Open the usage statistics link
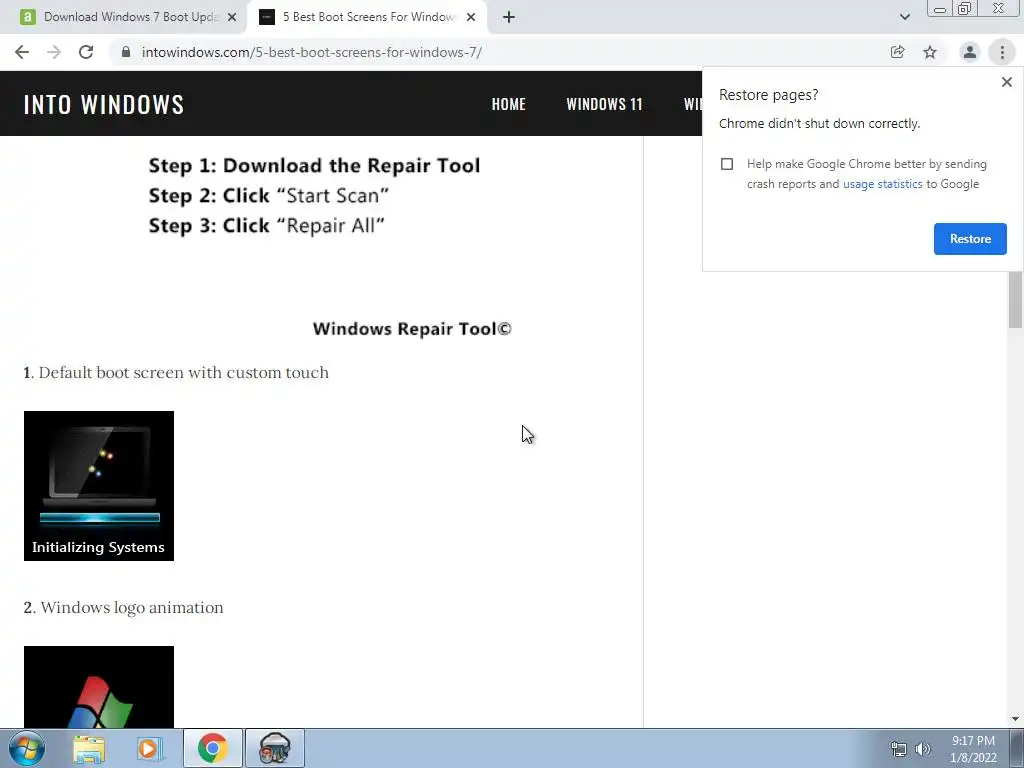The width and height of the screenshot is (1024, 768). pos(882,184)
